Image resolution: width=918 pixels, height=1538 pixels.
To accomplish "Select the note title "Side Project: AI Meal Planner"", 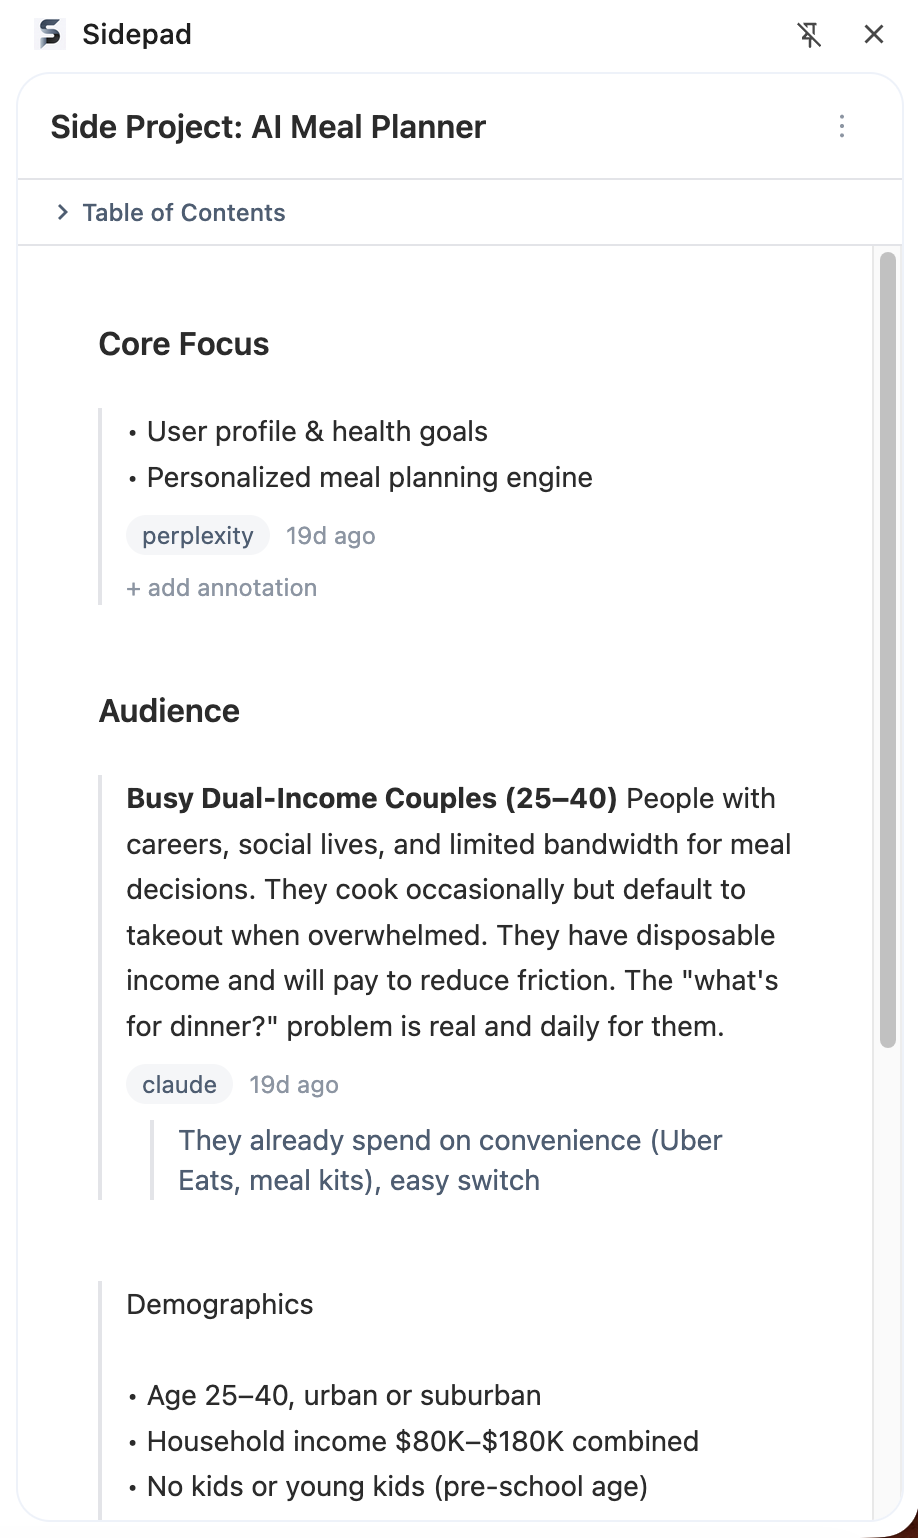I will click(268, 127).
